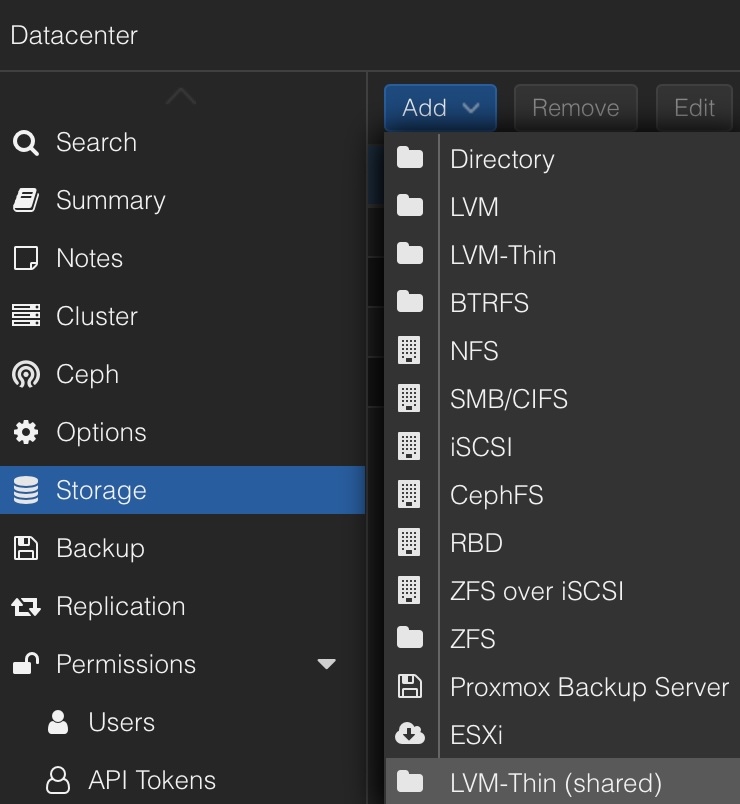The image size is (740, 804).
Task: Open the Replication page
Action: (183, 606)
